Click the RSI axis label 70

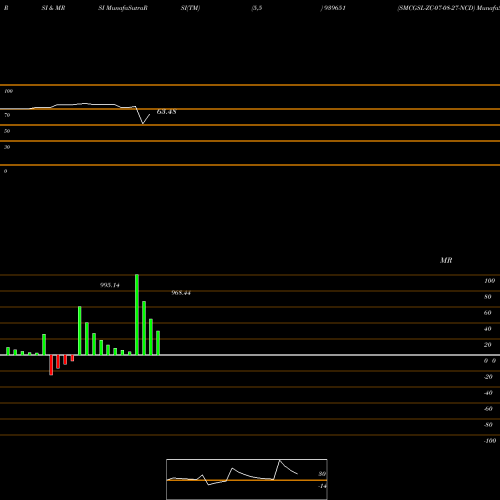click(7, 115)
